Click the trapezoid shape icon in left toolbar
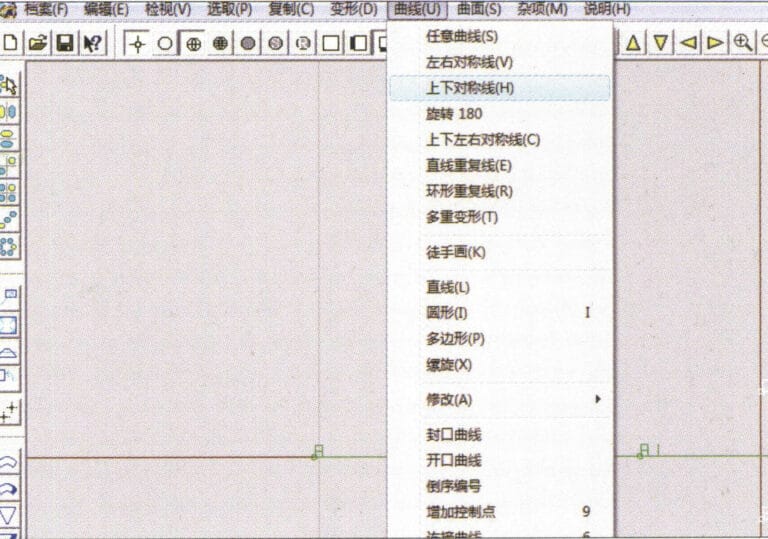 point(9,352)
